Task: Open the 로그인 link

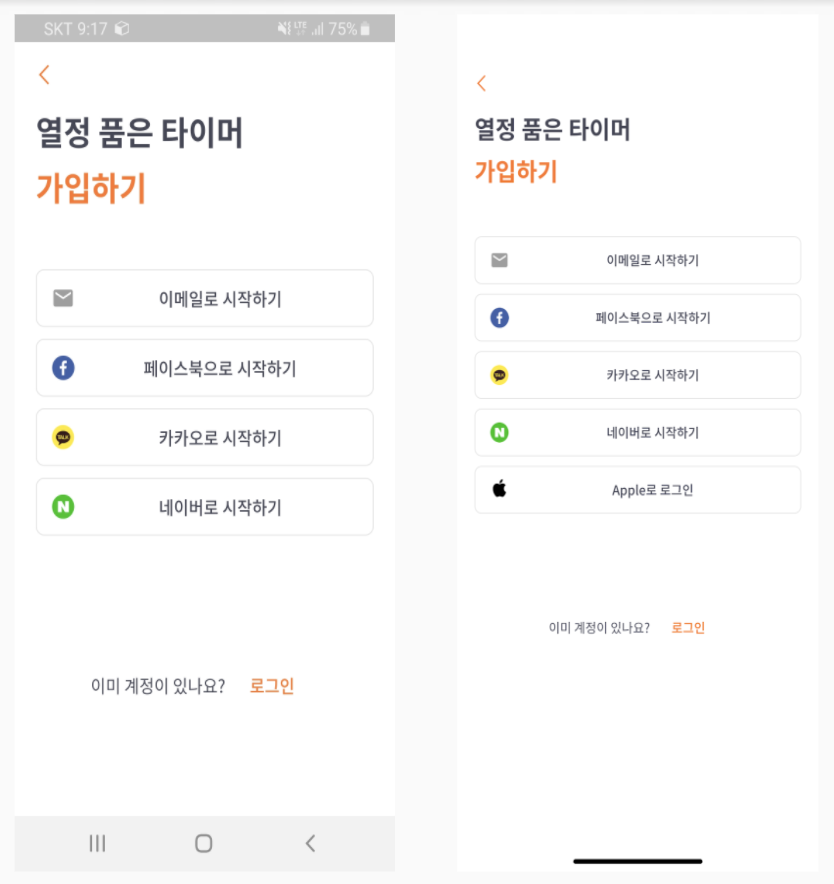Action: tap(270, 685)
